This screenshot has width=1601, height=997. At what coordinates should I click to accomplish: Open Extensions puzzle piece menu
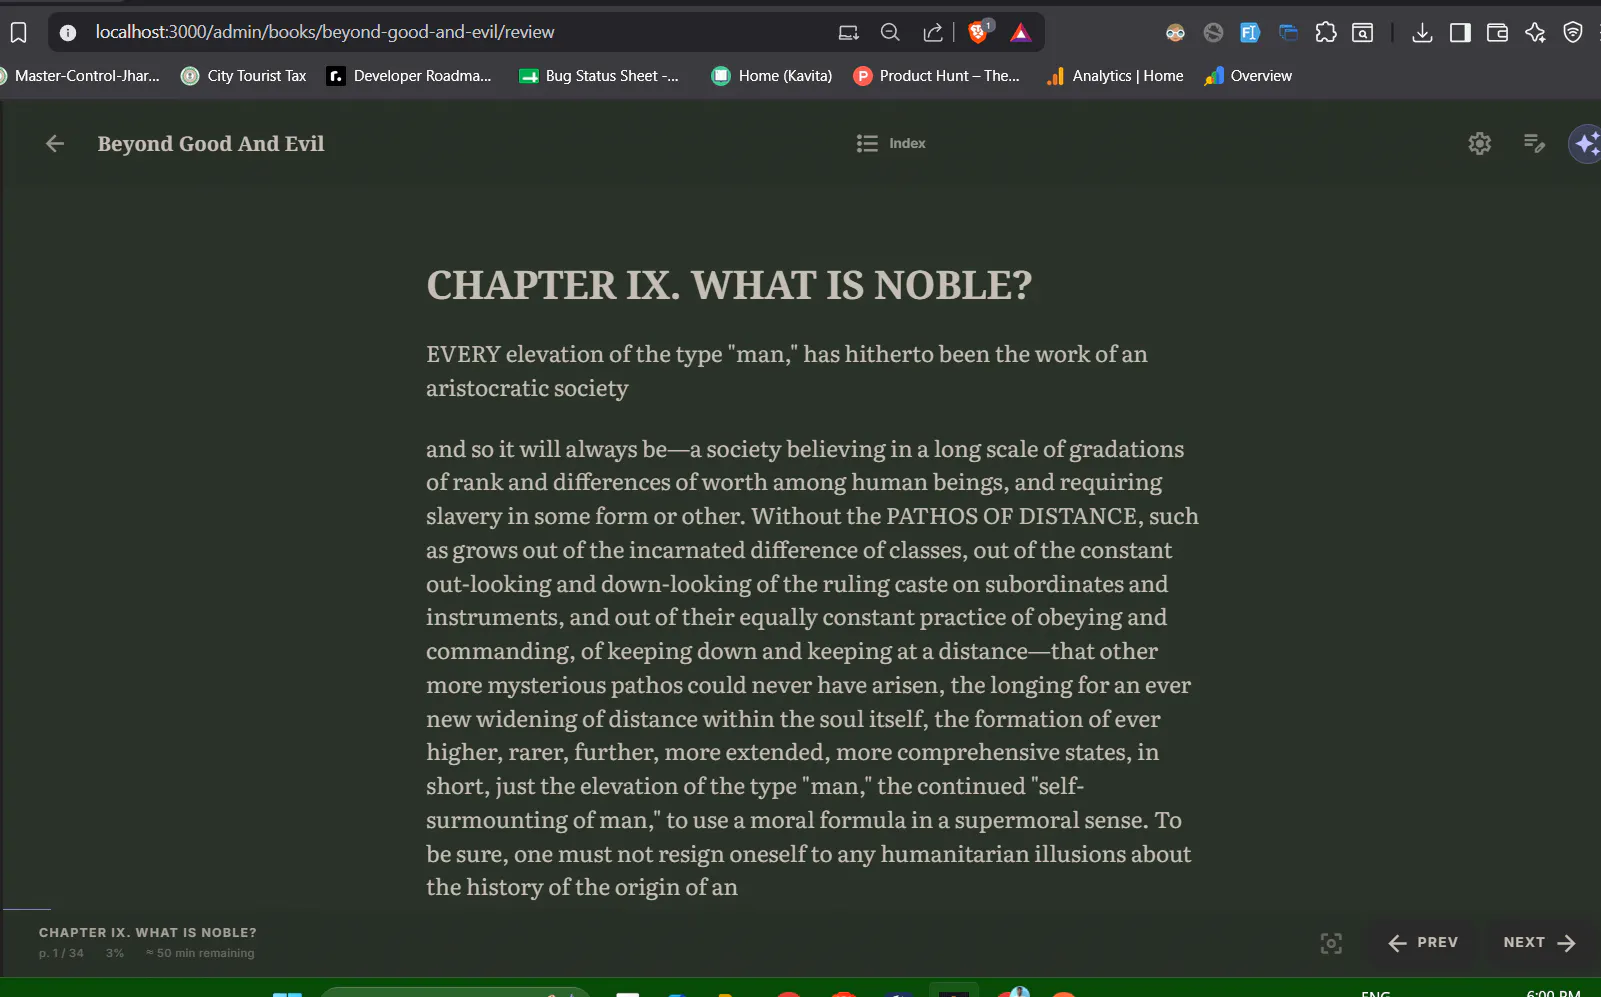[1326, 33]
